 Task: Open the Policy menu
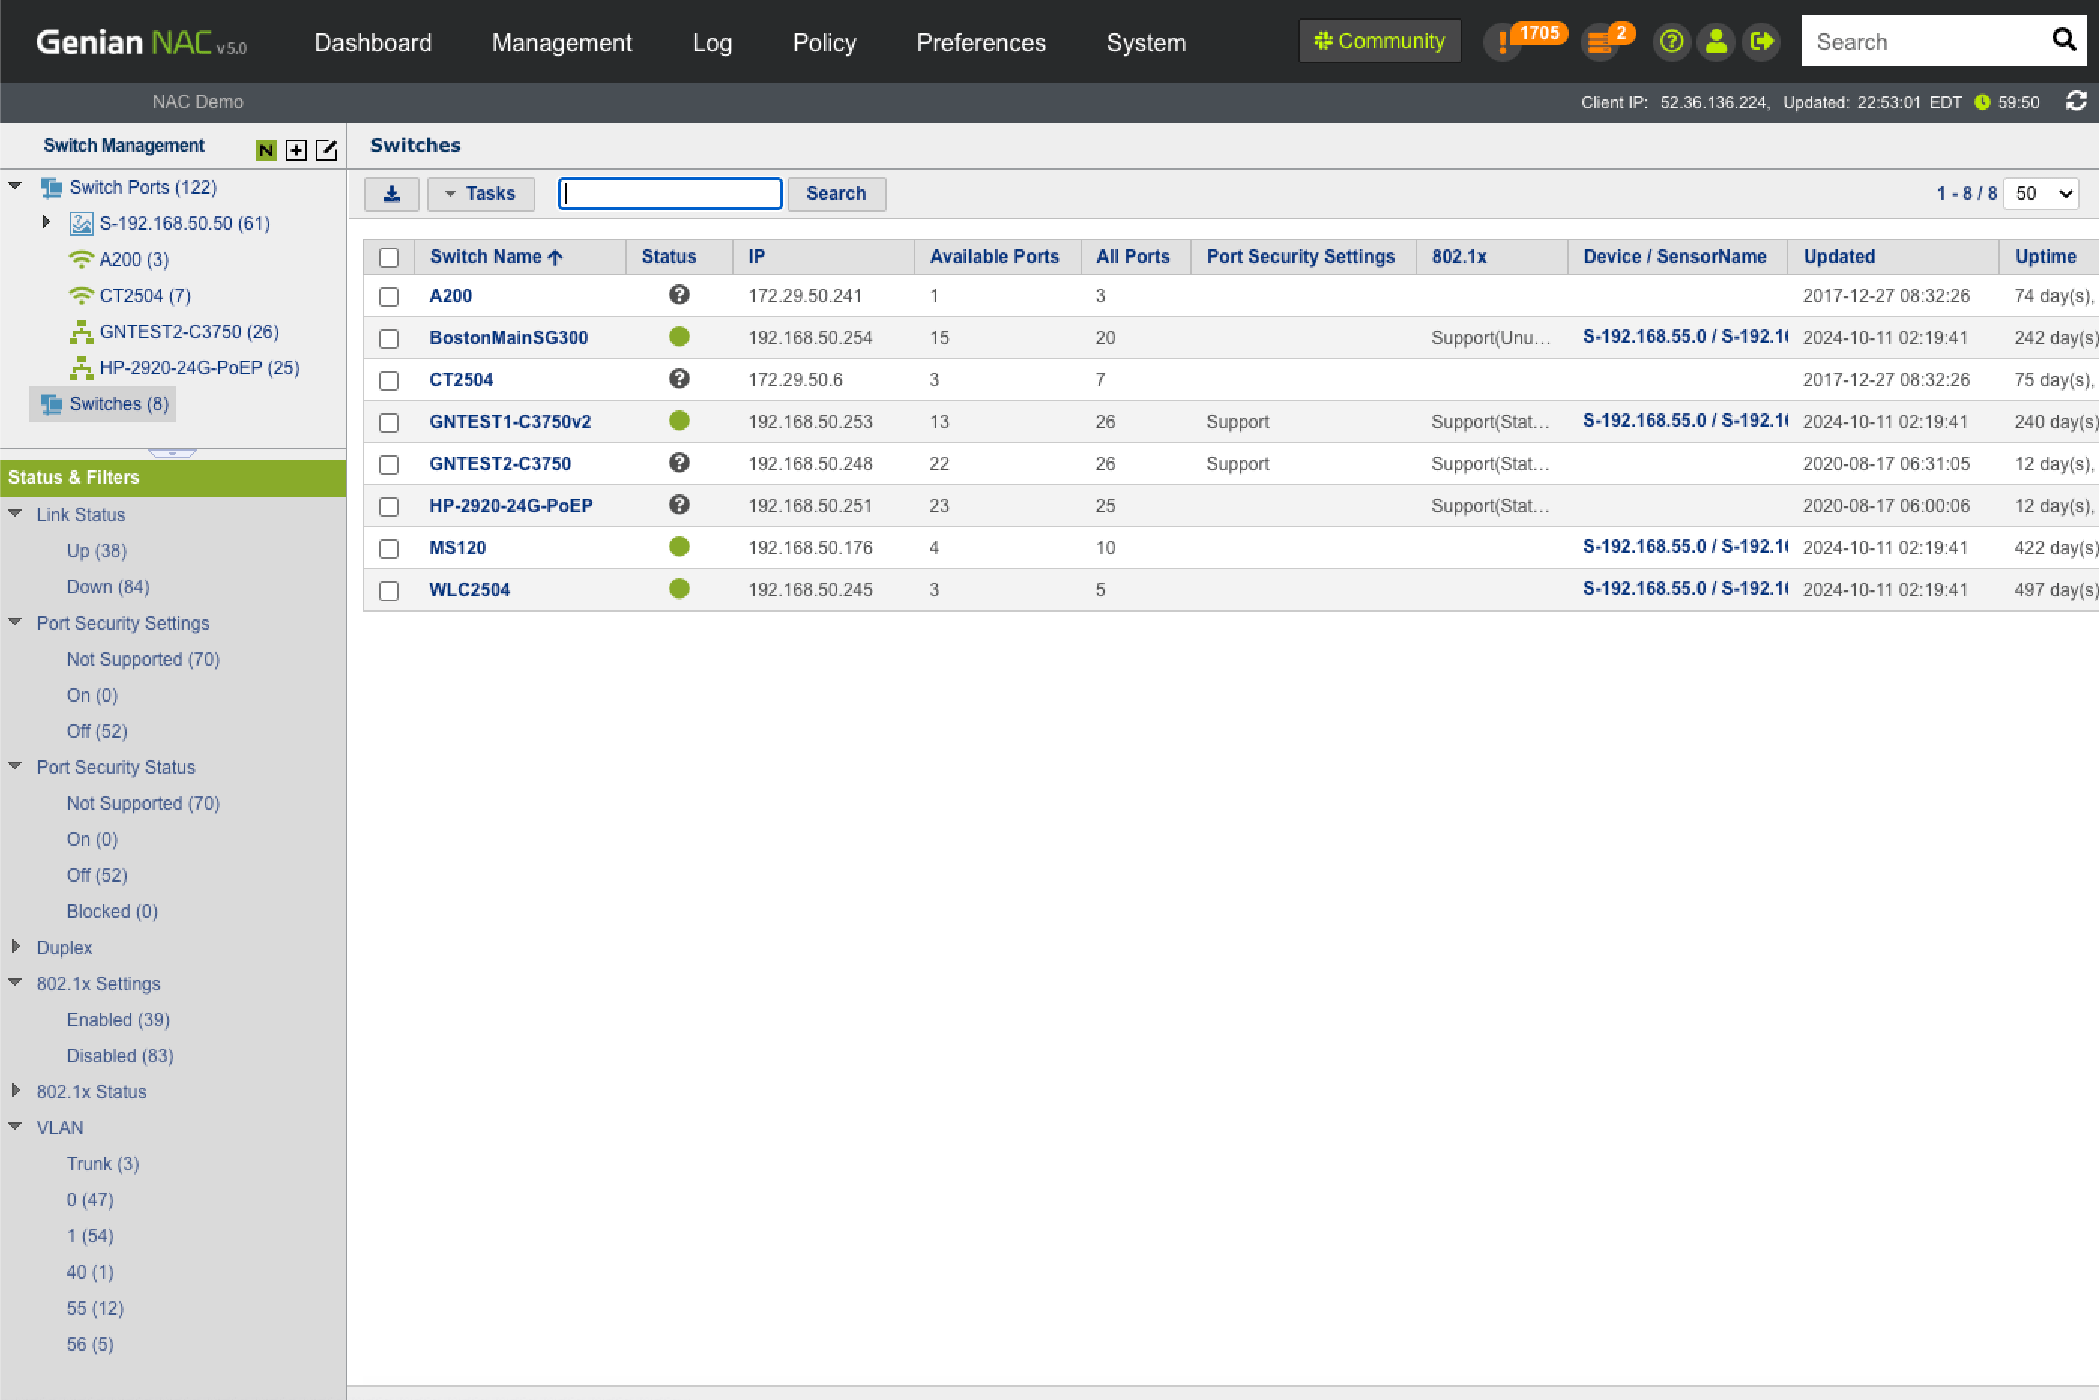[x=824, y=42]
